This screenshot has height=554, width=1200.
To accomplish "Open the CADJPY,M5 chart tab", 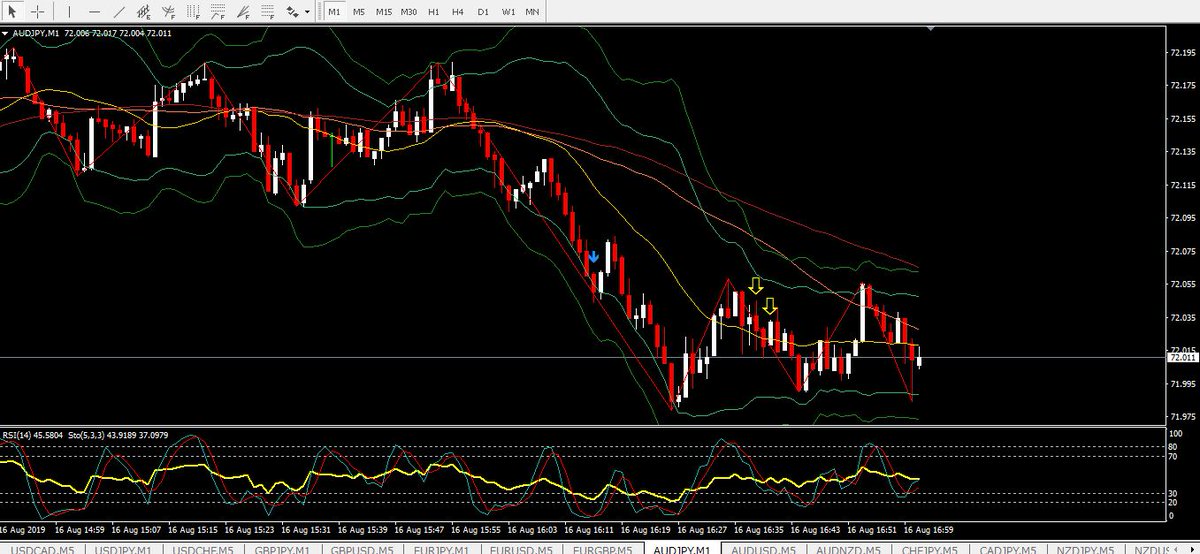I will point(1010,547).
